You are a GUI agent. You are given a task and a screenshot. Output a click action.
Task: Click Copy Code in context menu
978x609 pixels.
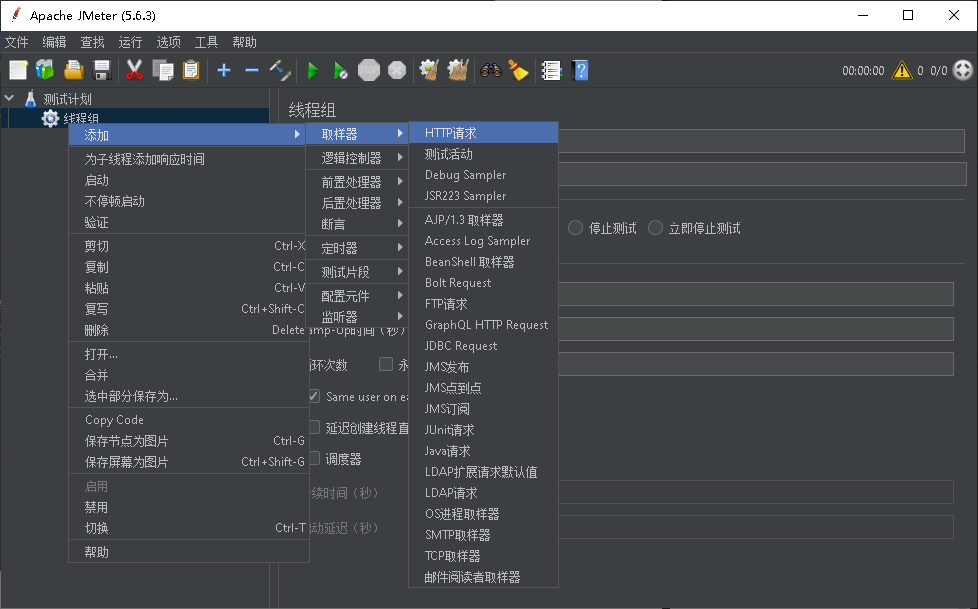pyautogui.click(x=189, y=420)
